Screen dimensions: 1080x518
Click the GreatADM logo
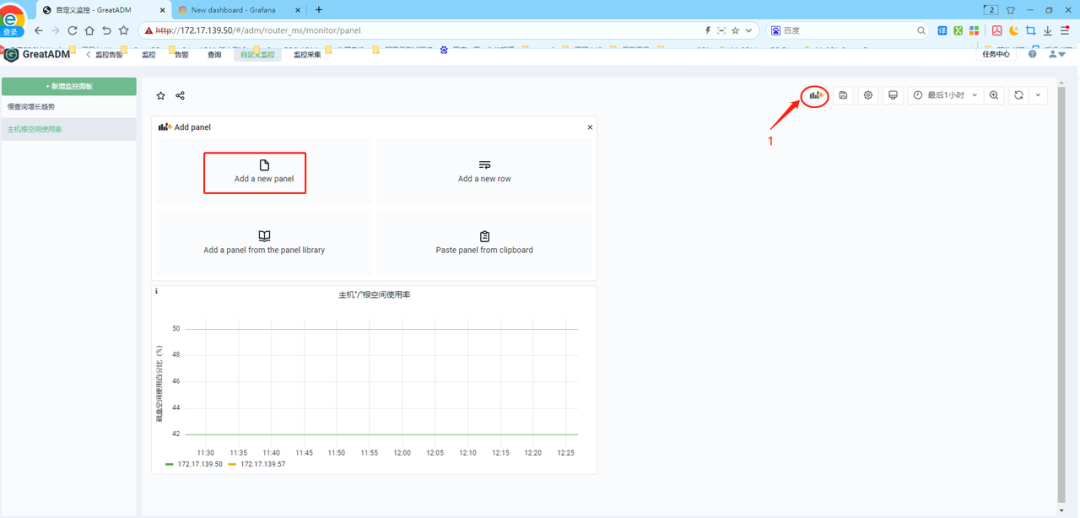pos(37,54)
